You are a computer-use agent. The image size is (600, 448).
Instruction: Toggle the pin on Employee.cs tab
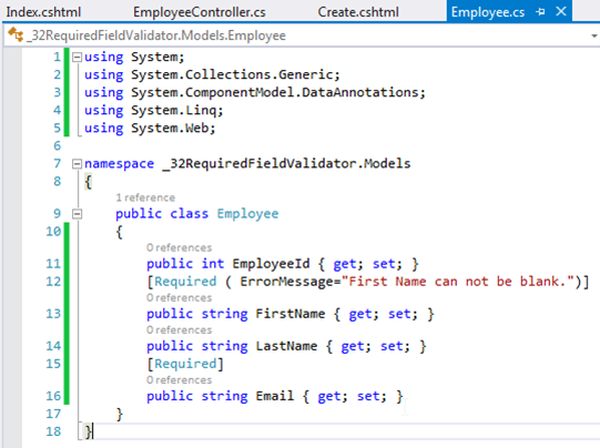[540, 12]
